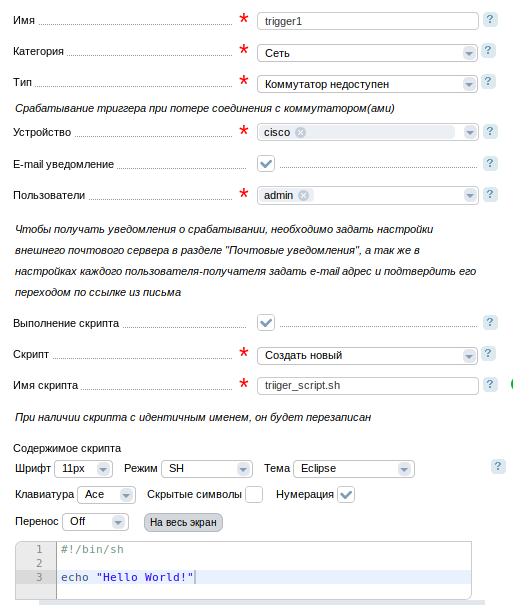
Task: Toggle Нумерация checkbox off
Action: (346, 495)
